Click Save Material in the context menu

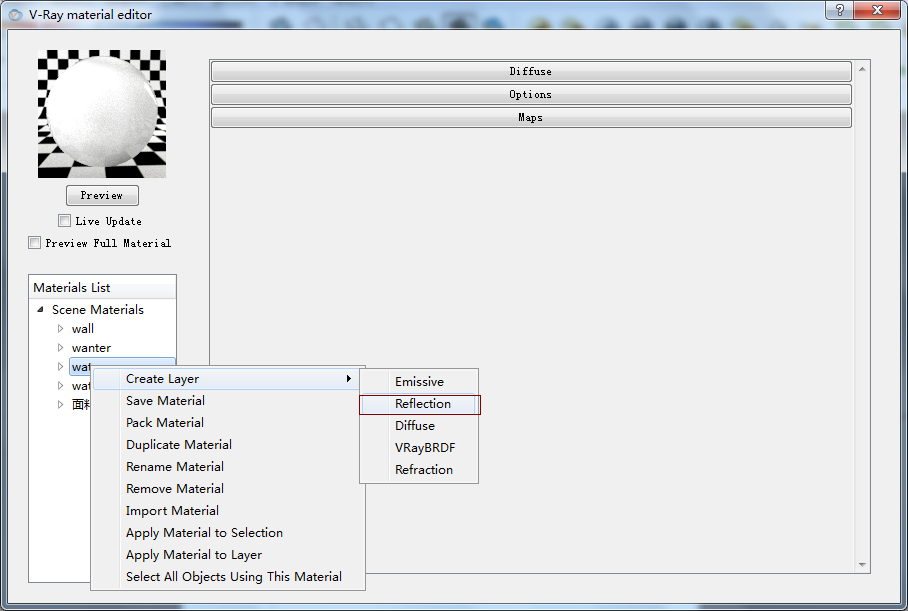165,401
